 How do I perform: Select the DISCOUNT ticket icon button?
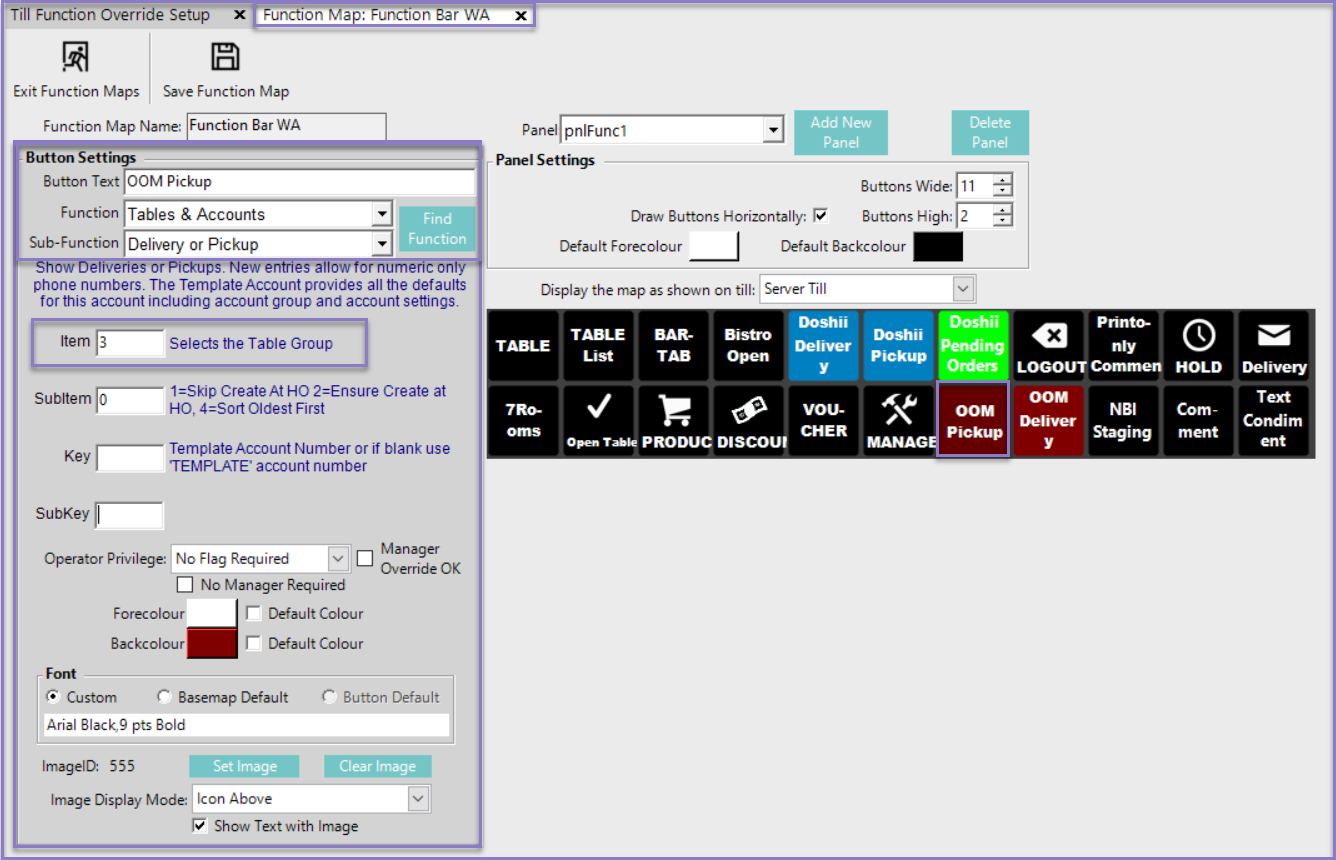pyautogui.click(x=748, y=421)
